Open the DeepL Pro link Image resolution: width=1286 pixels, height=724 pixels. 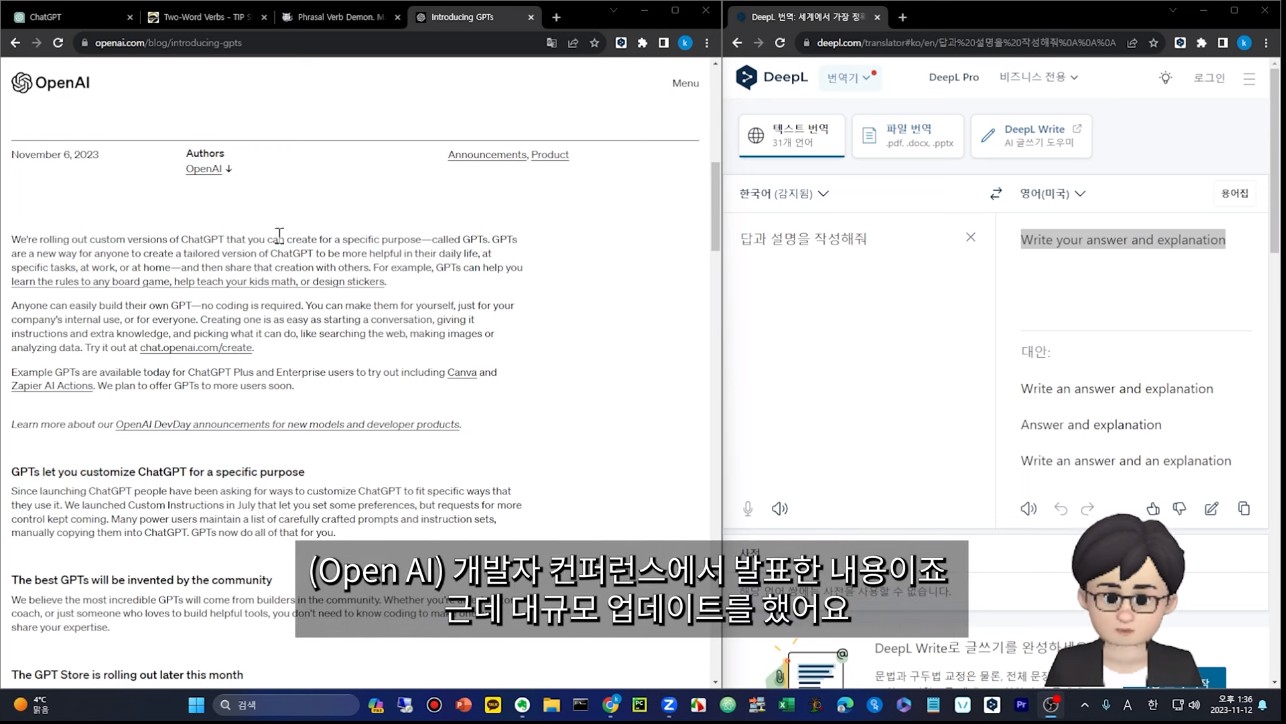[x=953, y=77]
